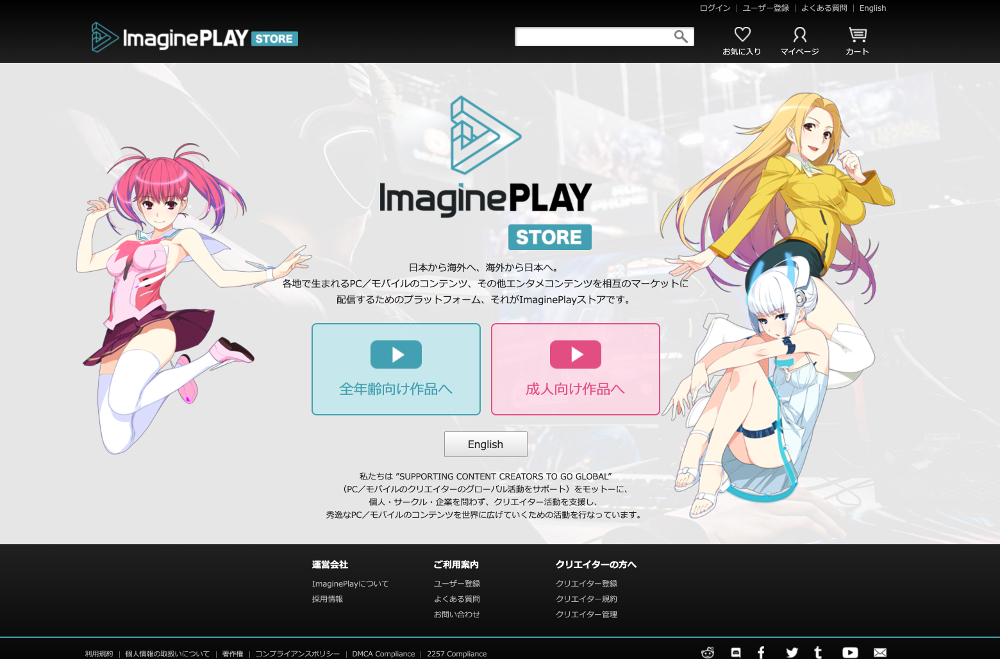Click the 成人向け作品へ button
Viewport: 1000px width, 659px height.
click(x=575, y=369)
